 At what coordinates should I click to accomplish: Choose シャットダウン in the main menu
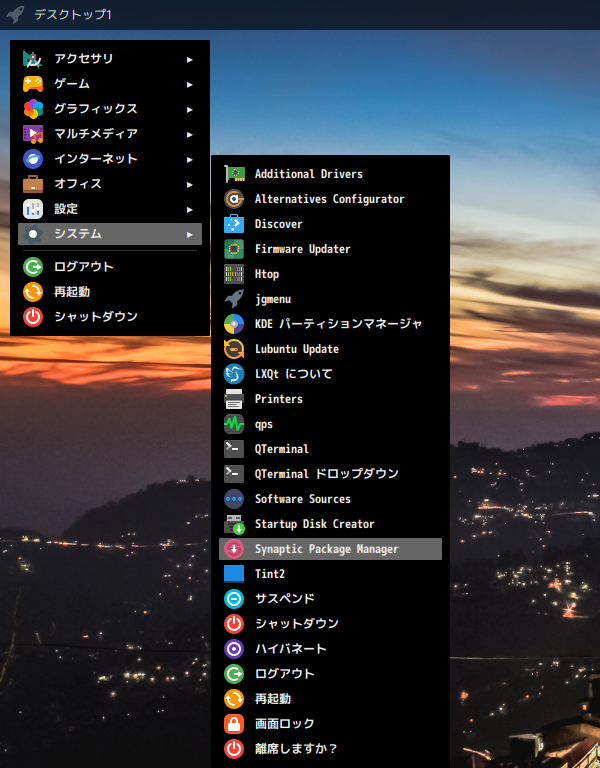click(110, 317)
